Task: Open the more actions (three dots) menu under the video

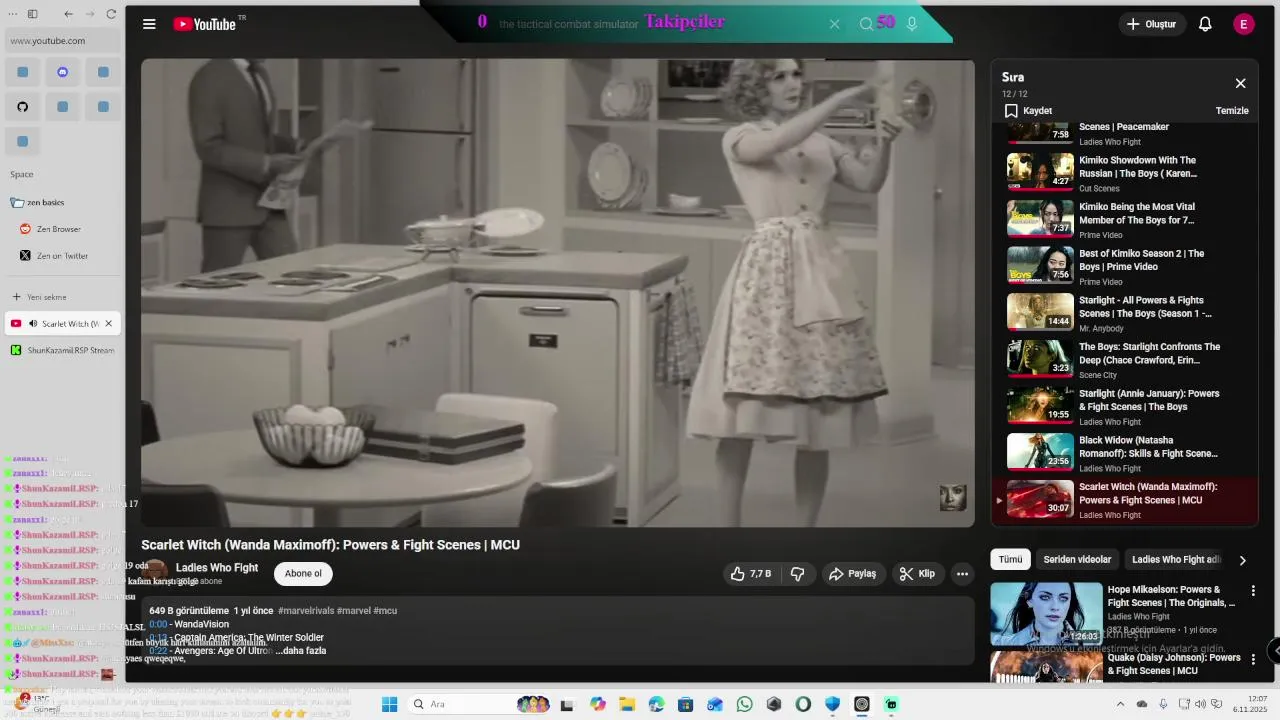Action: click(962, 574)
